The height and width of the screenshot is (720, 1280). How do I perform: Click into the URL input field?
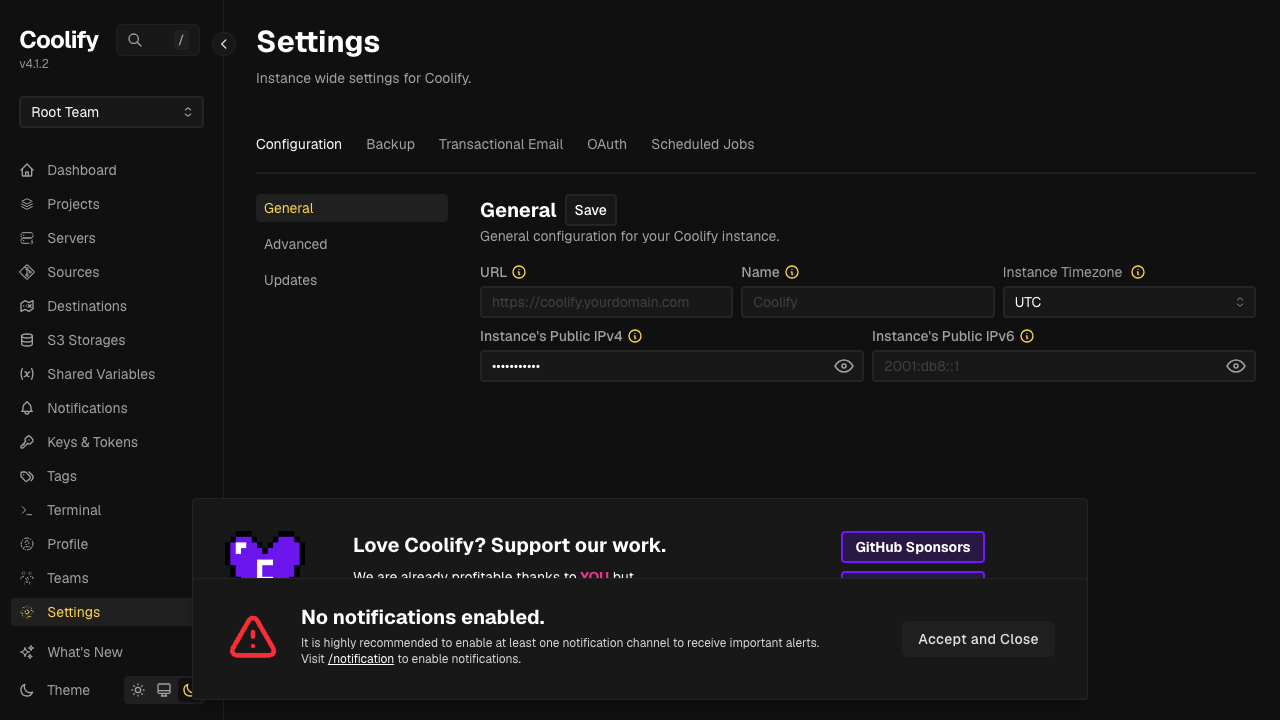[x=606, y=302]
